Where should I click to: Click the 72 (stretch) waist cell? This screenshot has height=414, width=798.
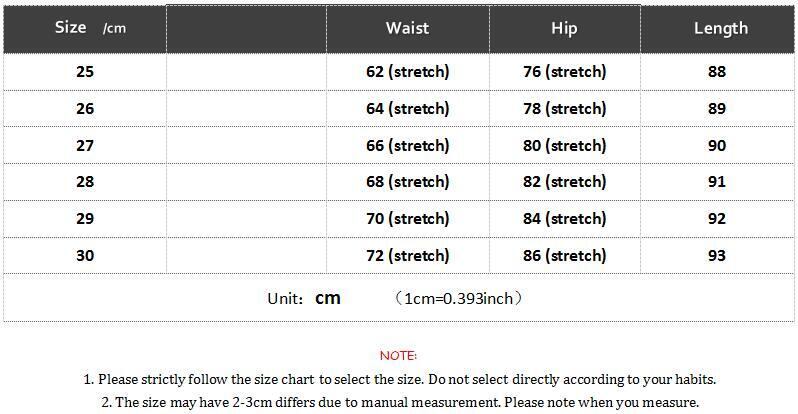click(x=407, y=256)
